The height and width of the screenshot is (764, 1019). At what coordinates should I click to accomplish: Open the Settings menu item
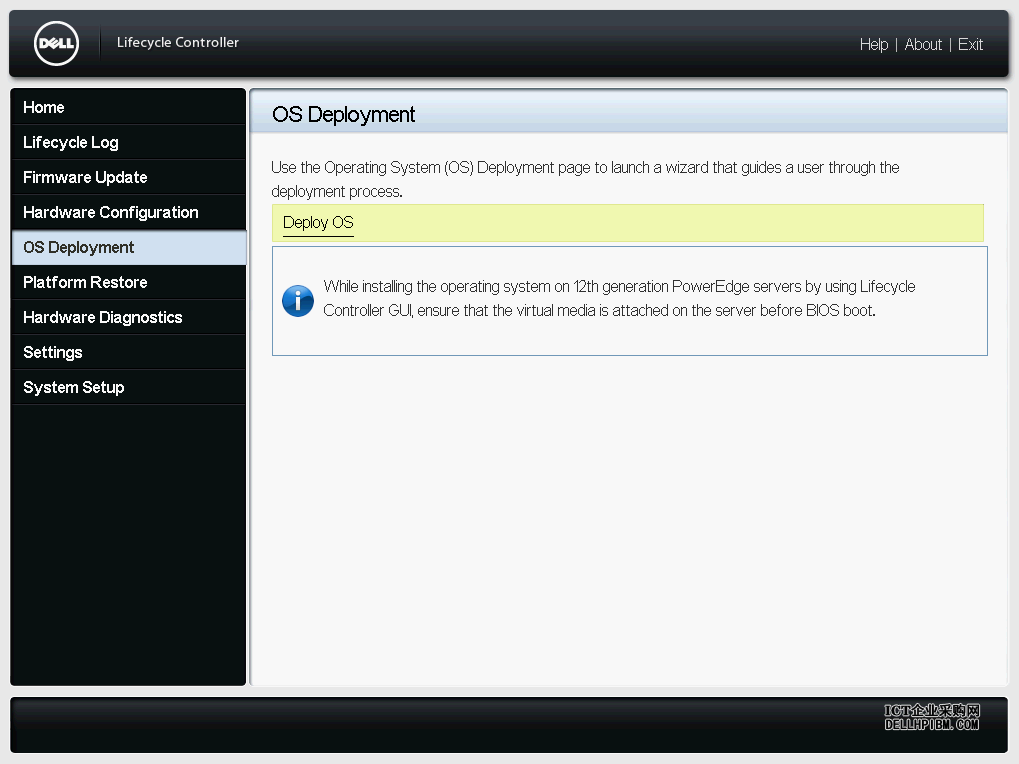[x=128, y=353]
